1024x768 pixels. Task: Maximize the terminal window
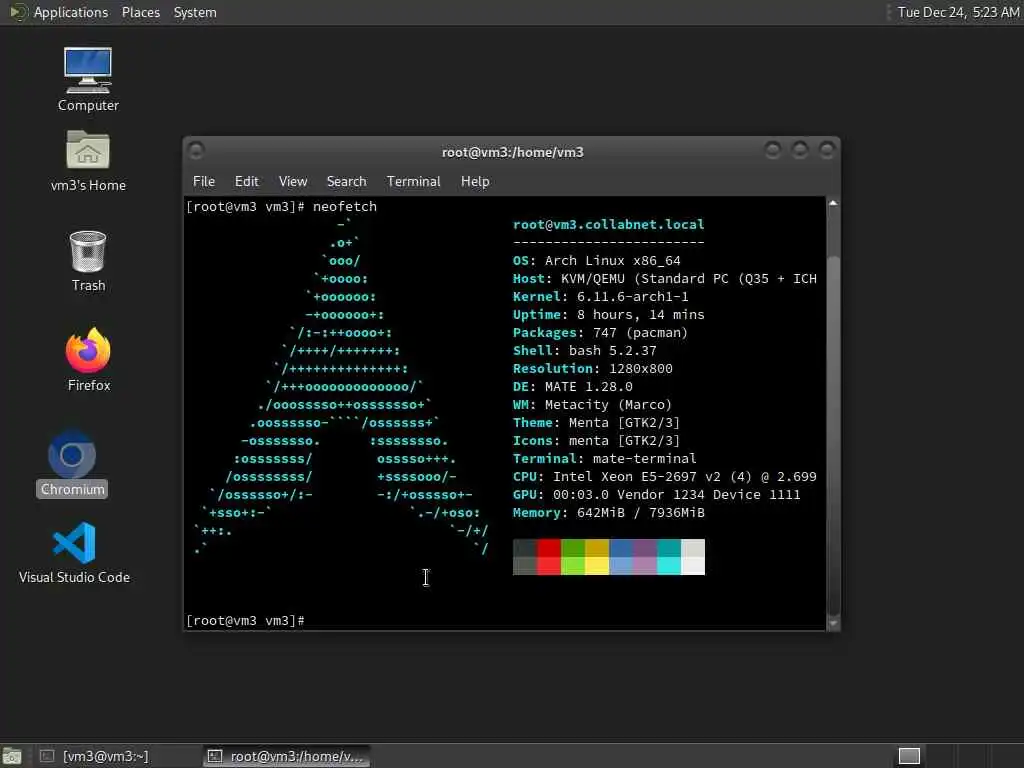pyautogui.click(x=799, y=151)
